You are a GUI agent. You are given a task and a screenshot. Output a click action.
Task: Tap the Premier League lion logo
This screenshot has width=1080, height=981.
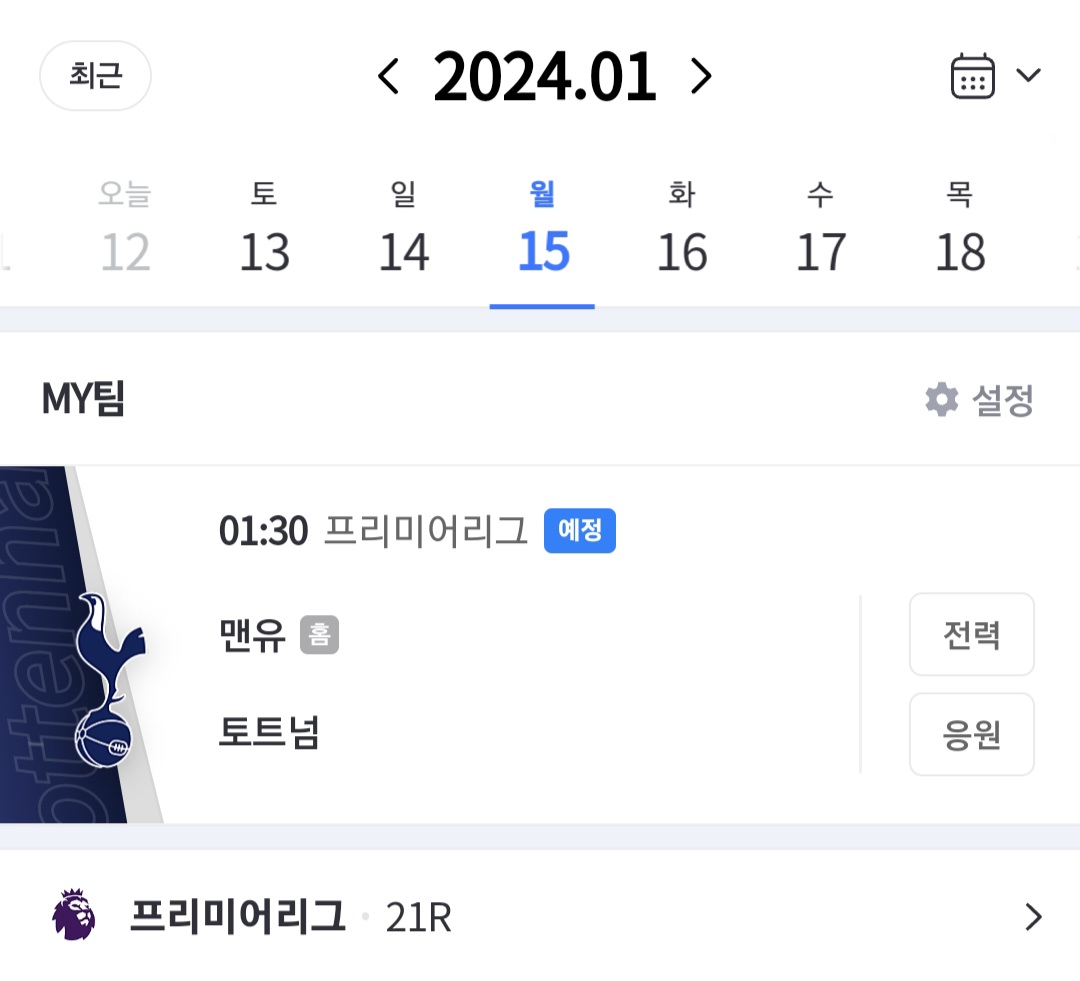74,915
